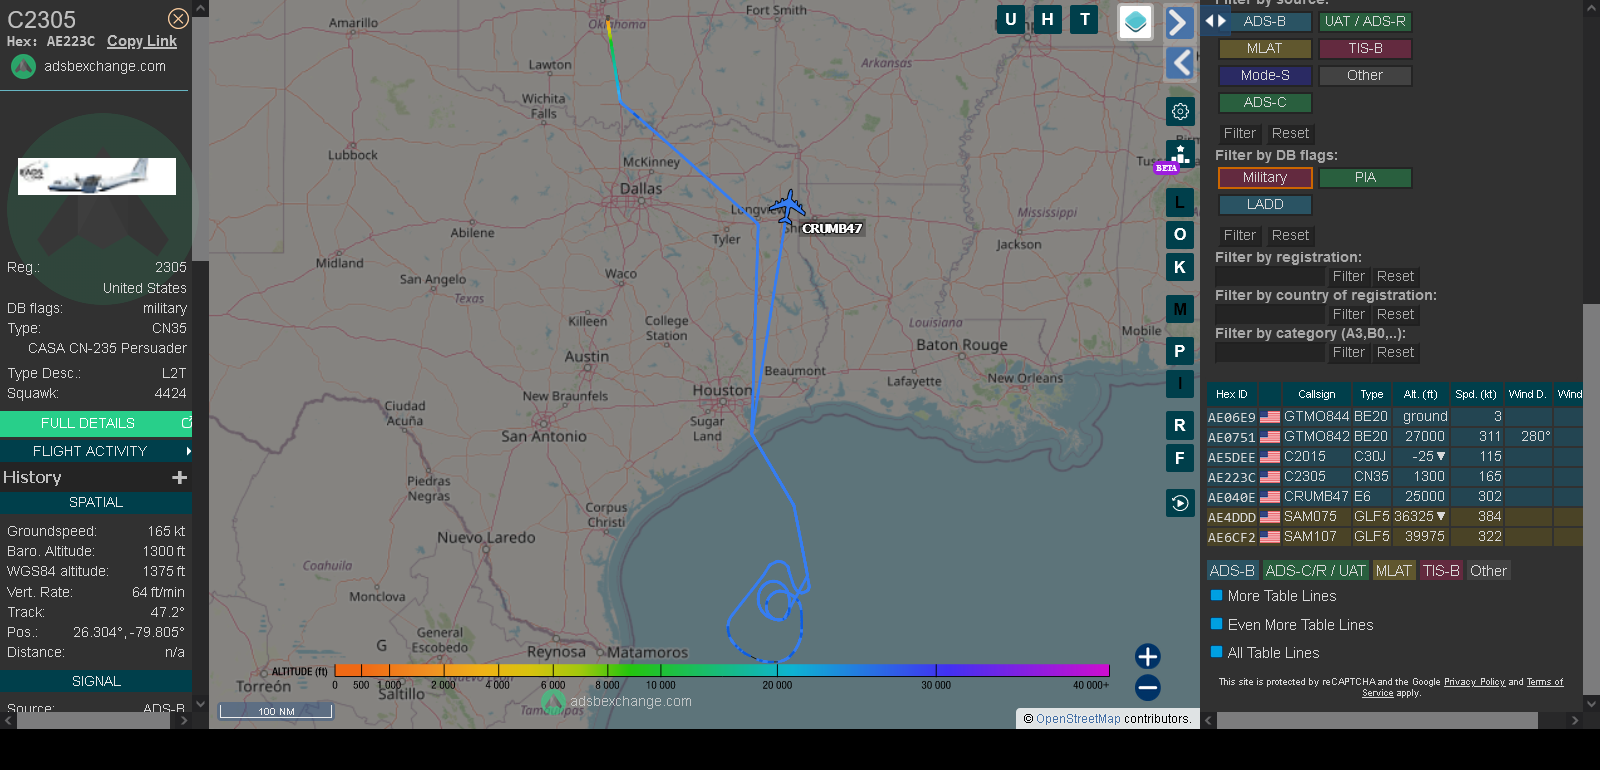Check Even More Table Lines

click(x=1217, y=624)
